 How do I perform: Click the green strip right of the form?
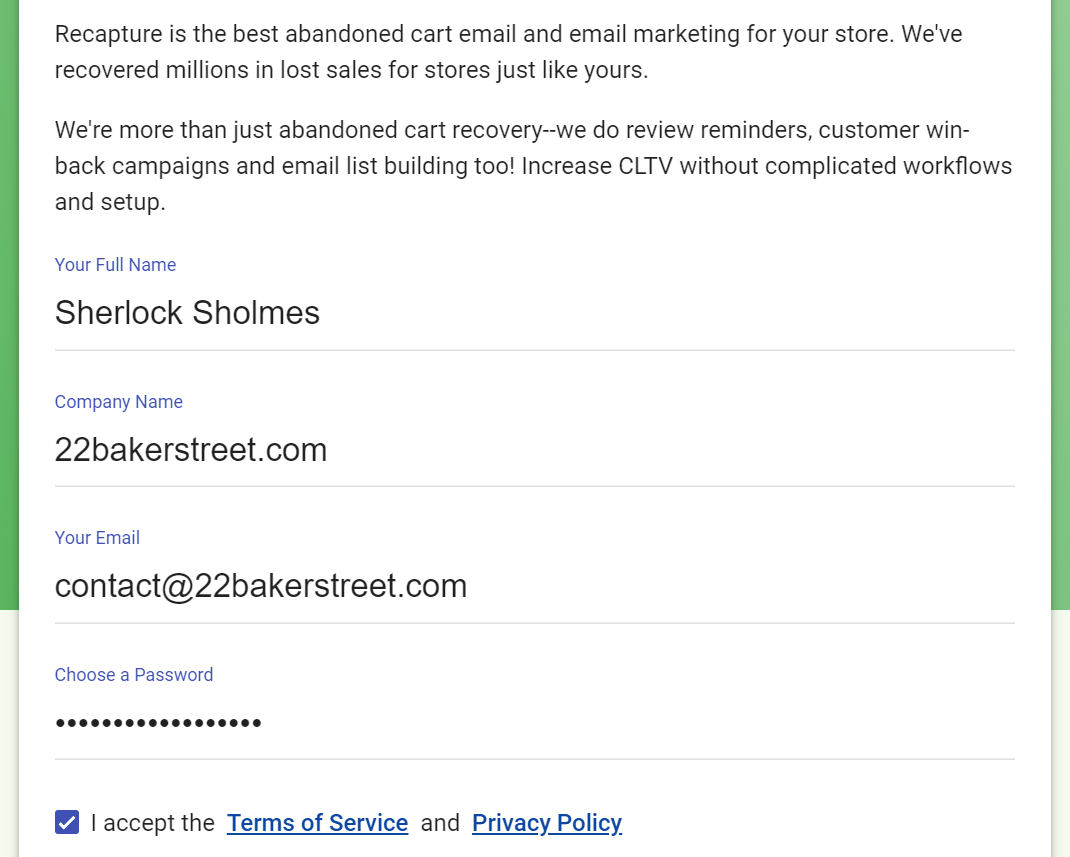point(1060,300)
